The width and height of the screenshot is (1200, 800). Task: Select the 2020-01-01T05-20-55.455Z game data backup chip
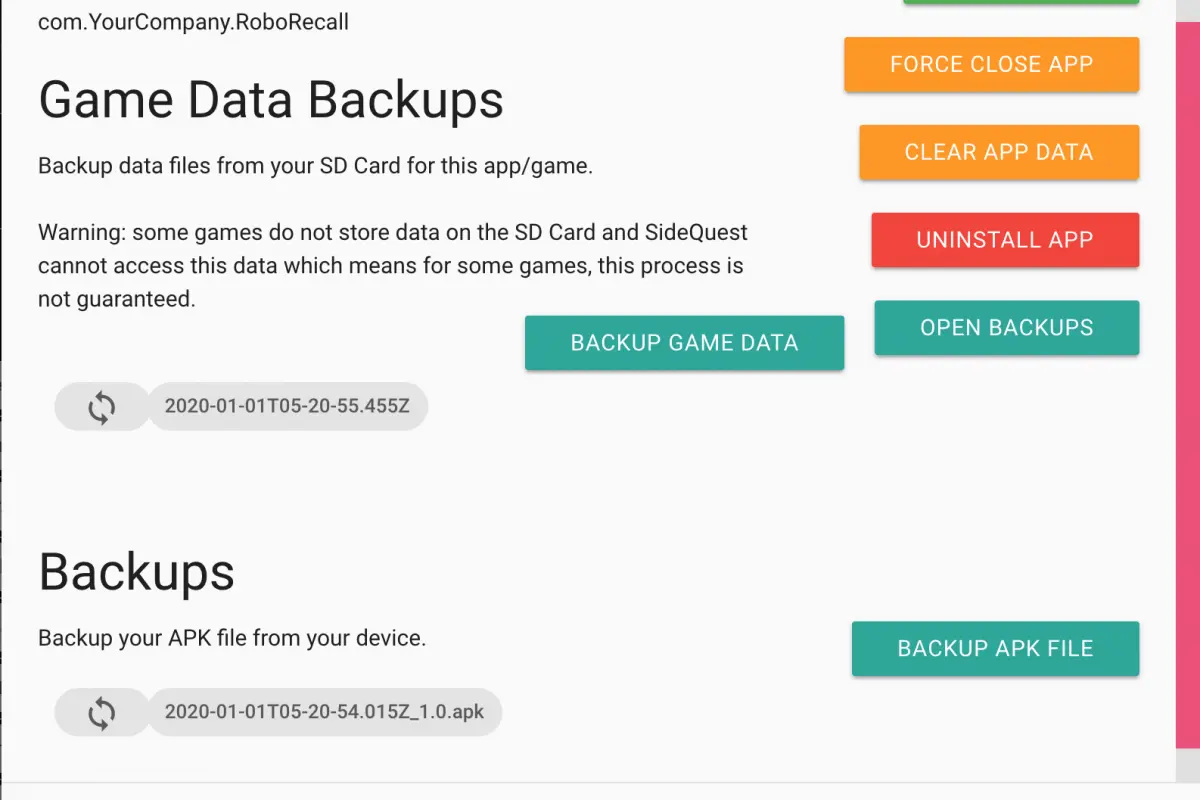(287, 407)
